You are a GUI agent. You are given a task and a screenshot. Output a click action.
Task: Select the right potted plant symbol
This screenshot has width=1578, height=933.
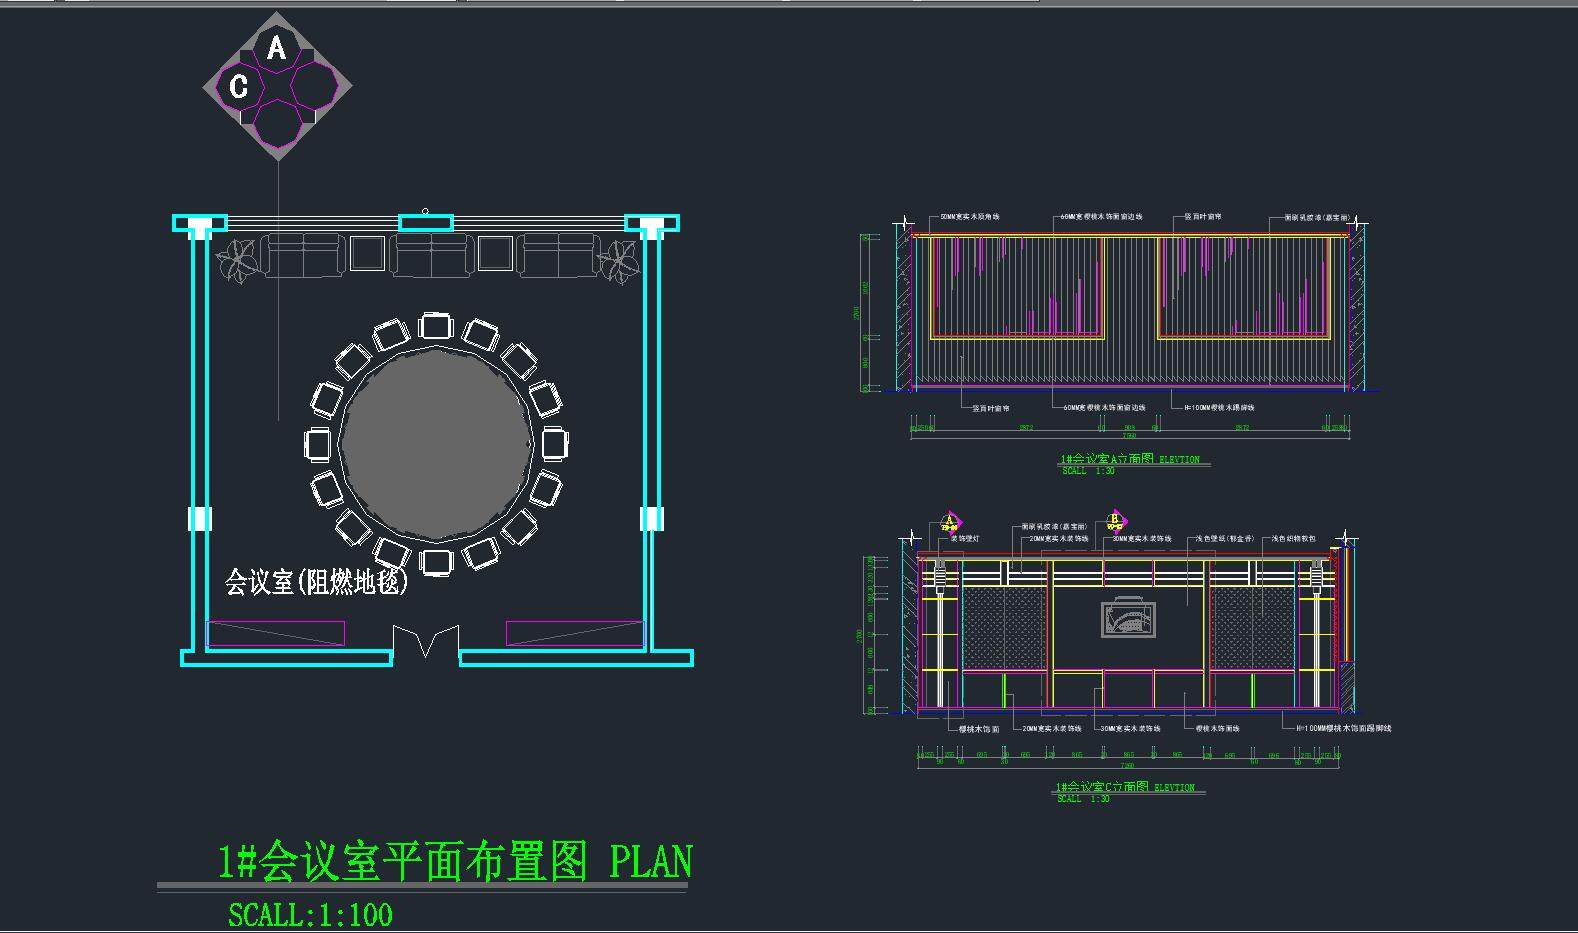618,260
